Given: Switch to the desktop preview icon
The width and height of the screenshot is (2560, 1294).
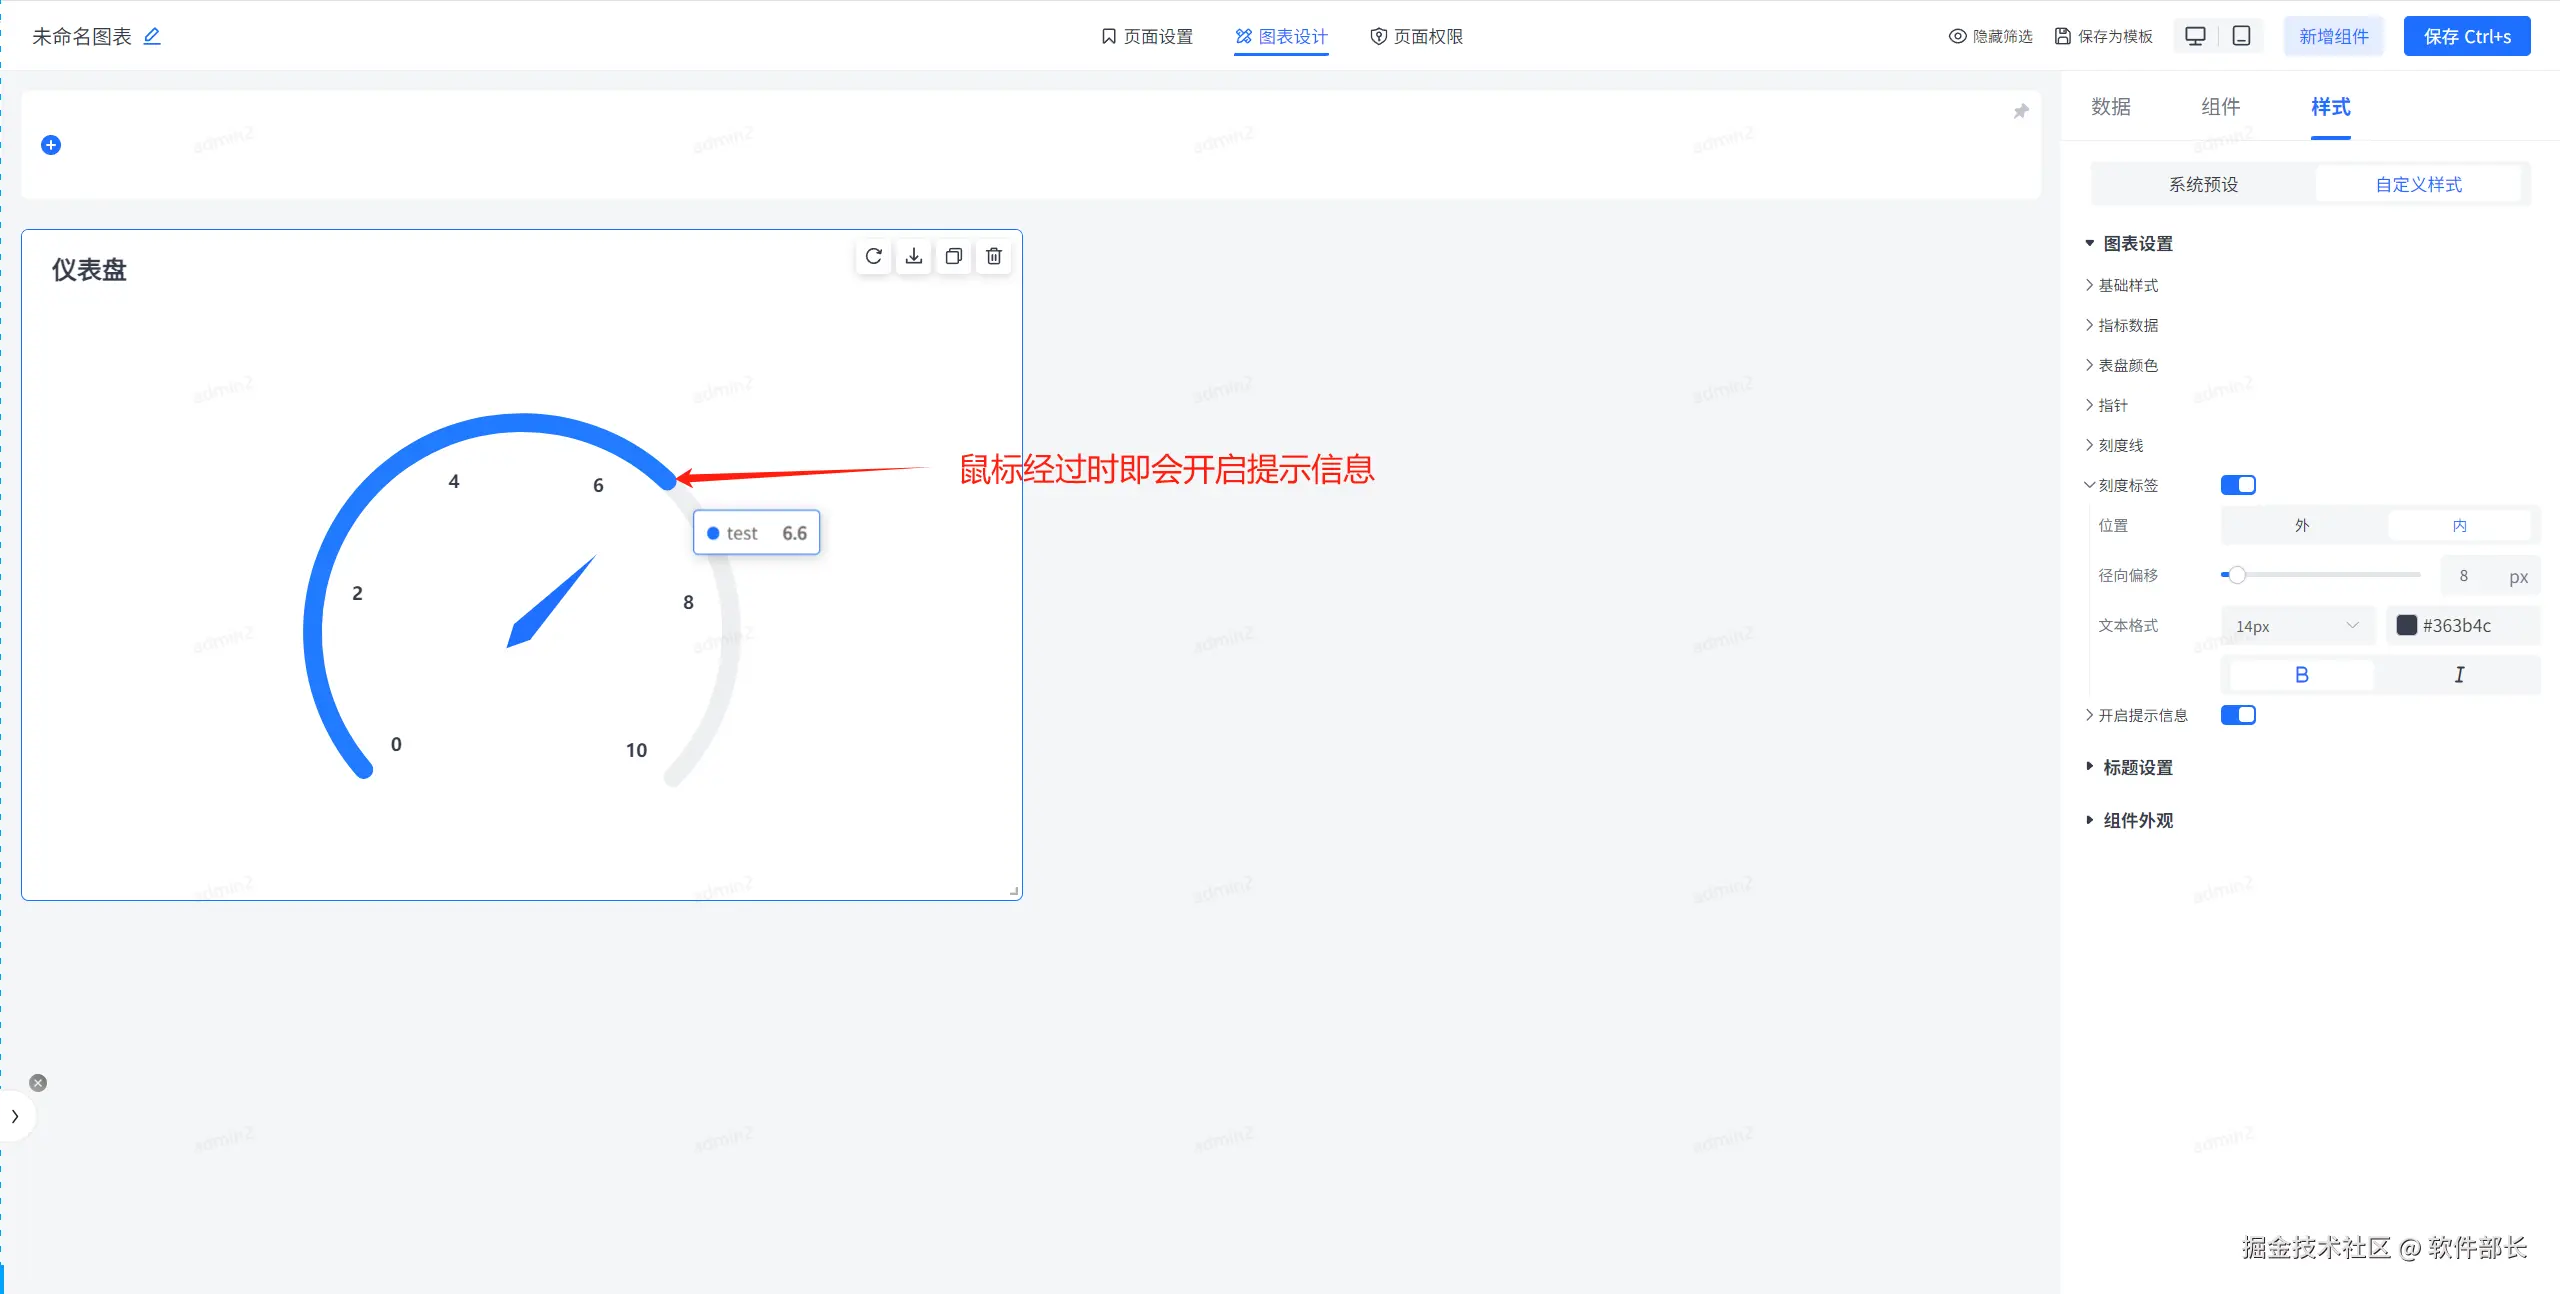Looking at the screenshot, I should pyautogui.click(x=2195, y=36).
